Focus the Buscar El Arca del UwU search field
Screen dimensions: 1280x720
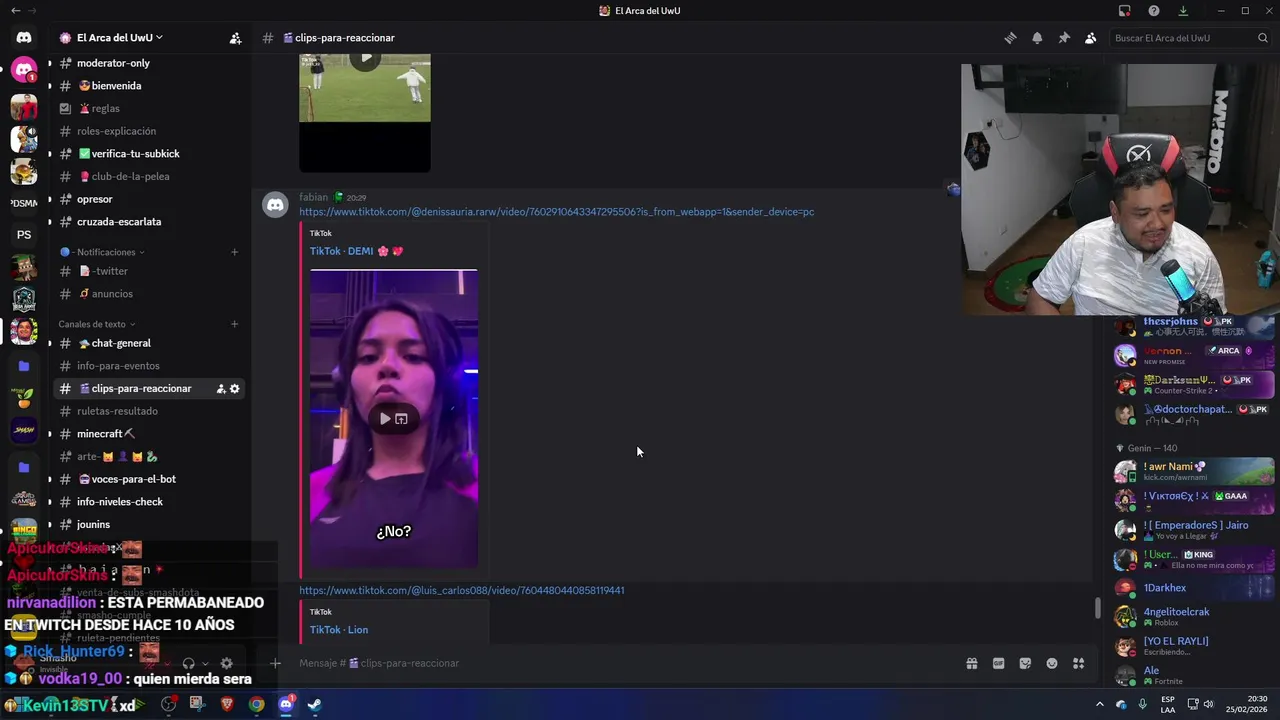(1191, 38)
